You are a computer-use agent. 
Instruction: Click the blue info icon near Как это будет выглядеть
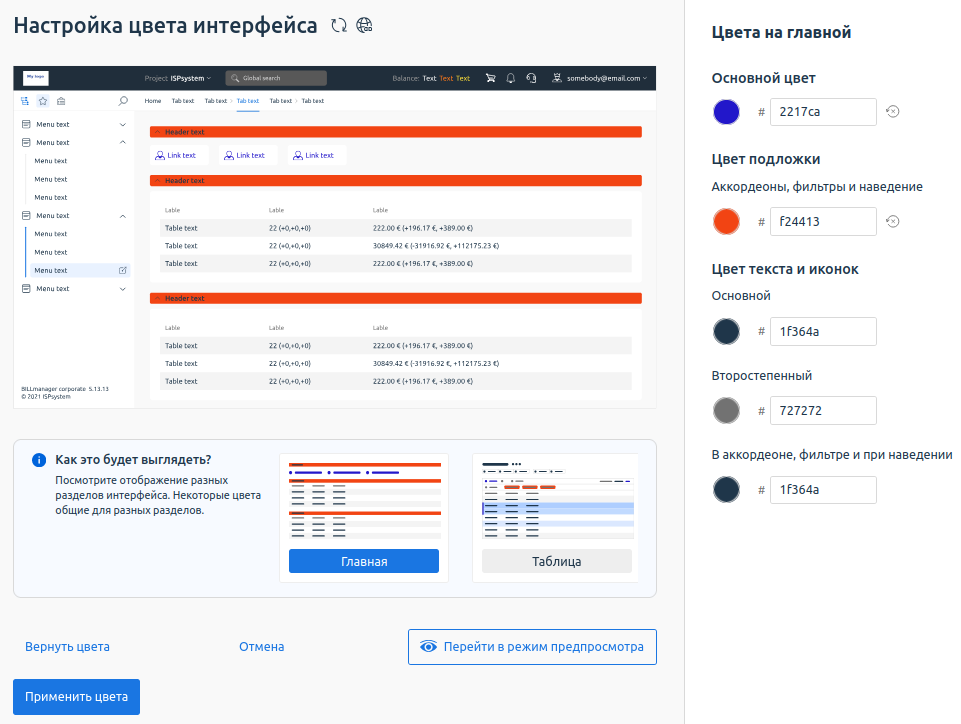39,460
